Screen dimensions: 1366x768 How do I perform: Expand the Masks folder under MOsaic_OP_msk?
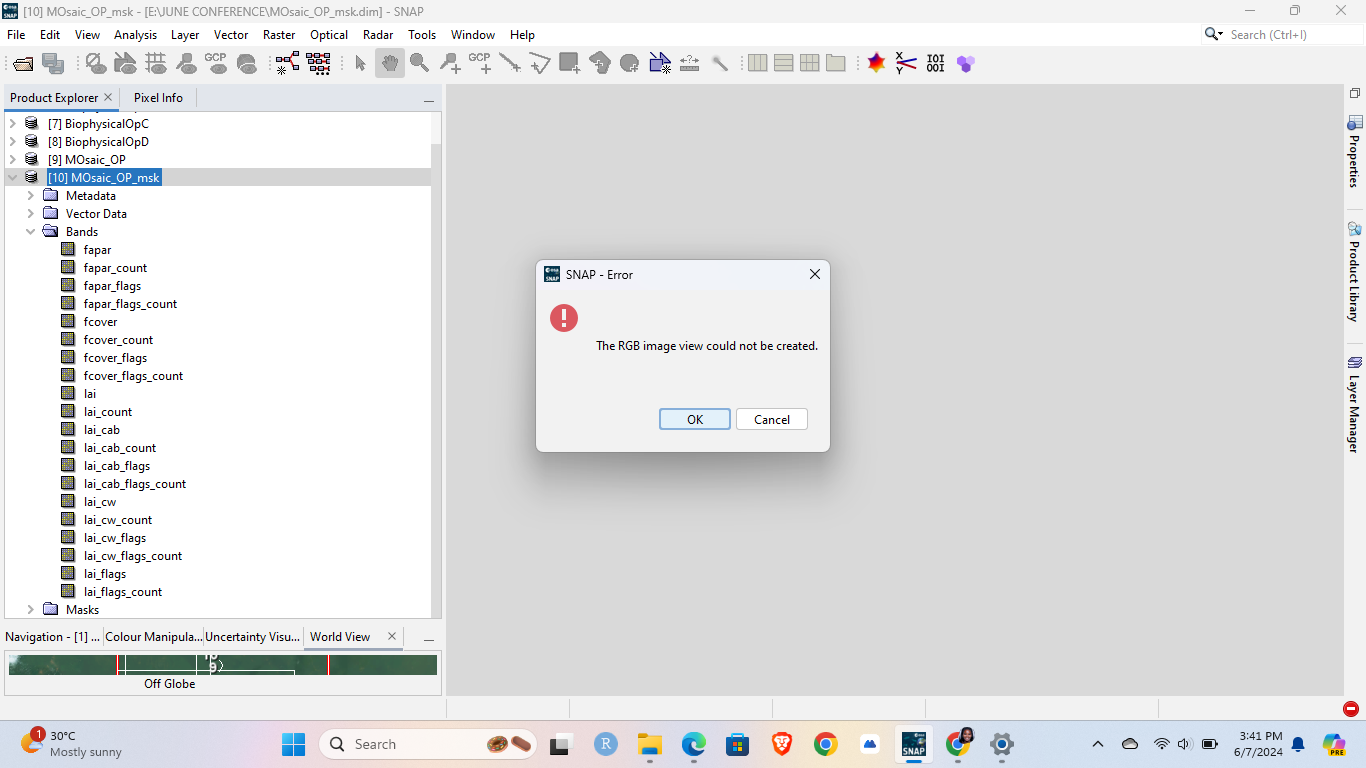(30, 609)
